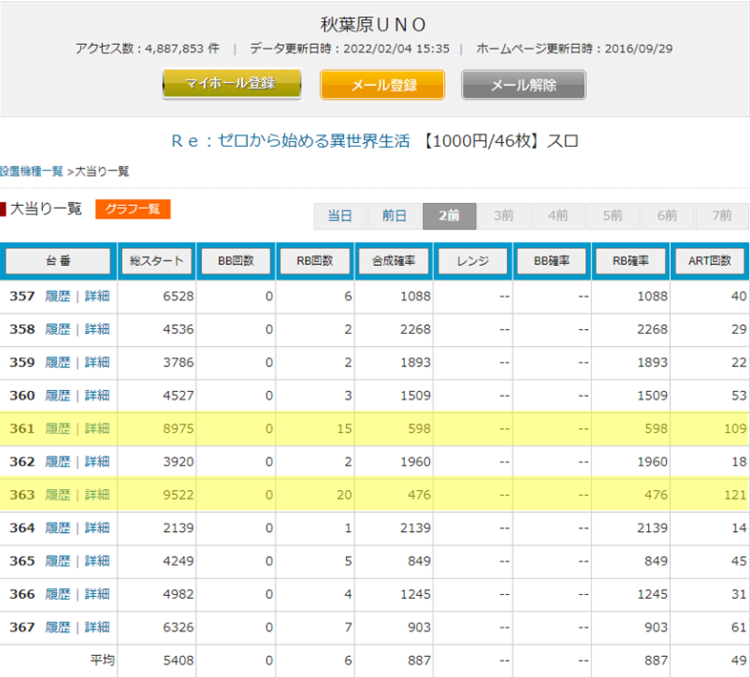Viewport: 750px width, 677px height.
Task: Click the RB確率 column header
Action: pos(631,261)
